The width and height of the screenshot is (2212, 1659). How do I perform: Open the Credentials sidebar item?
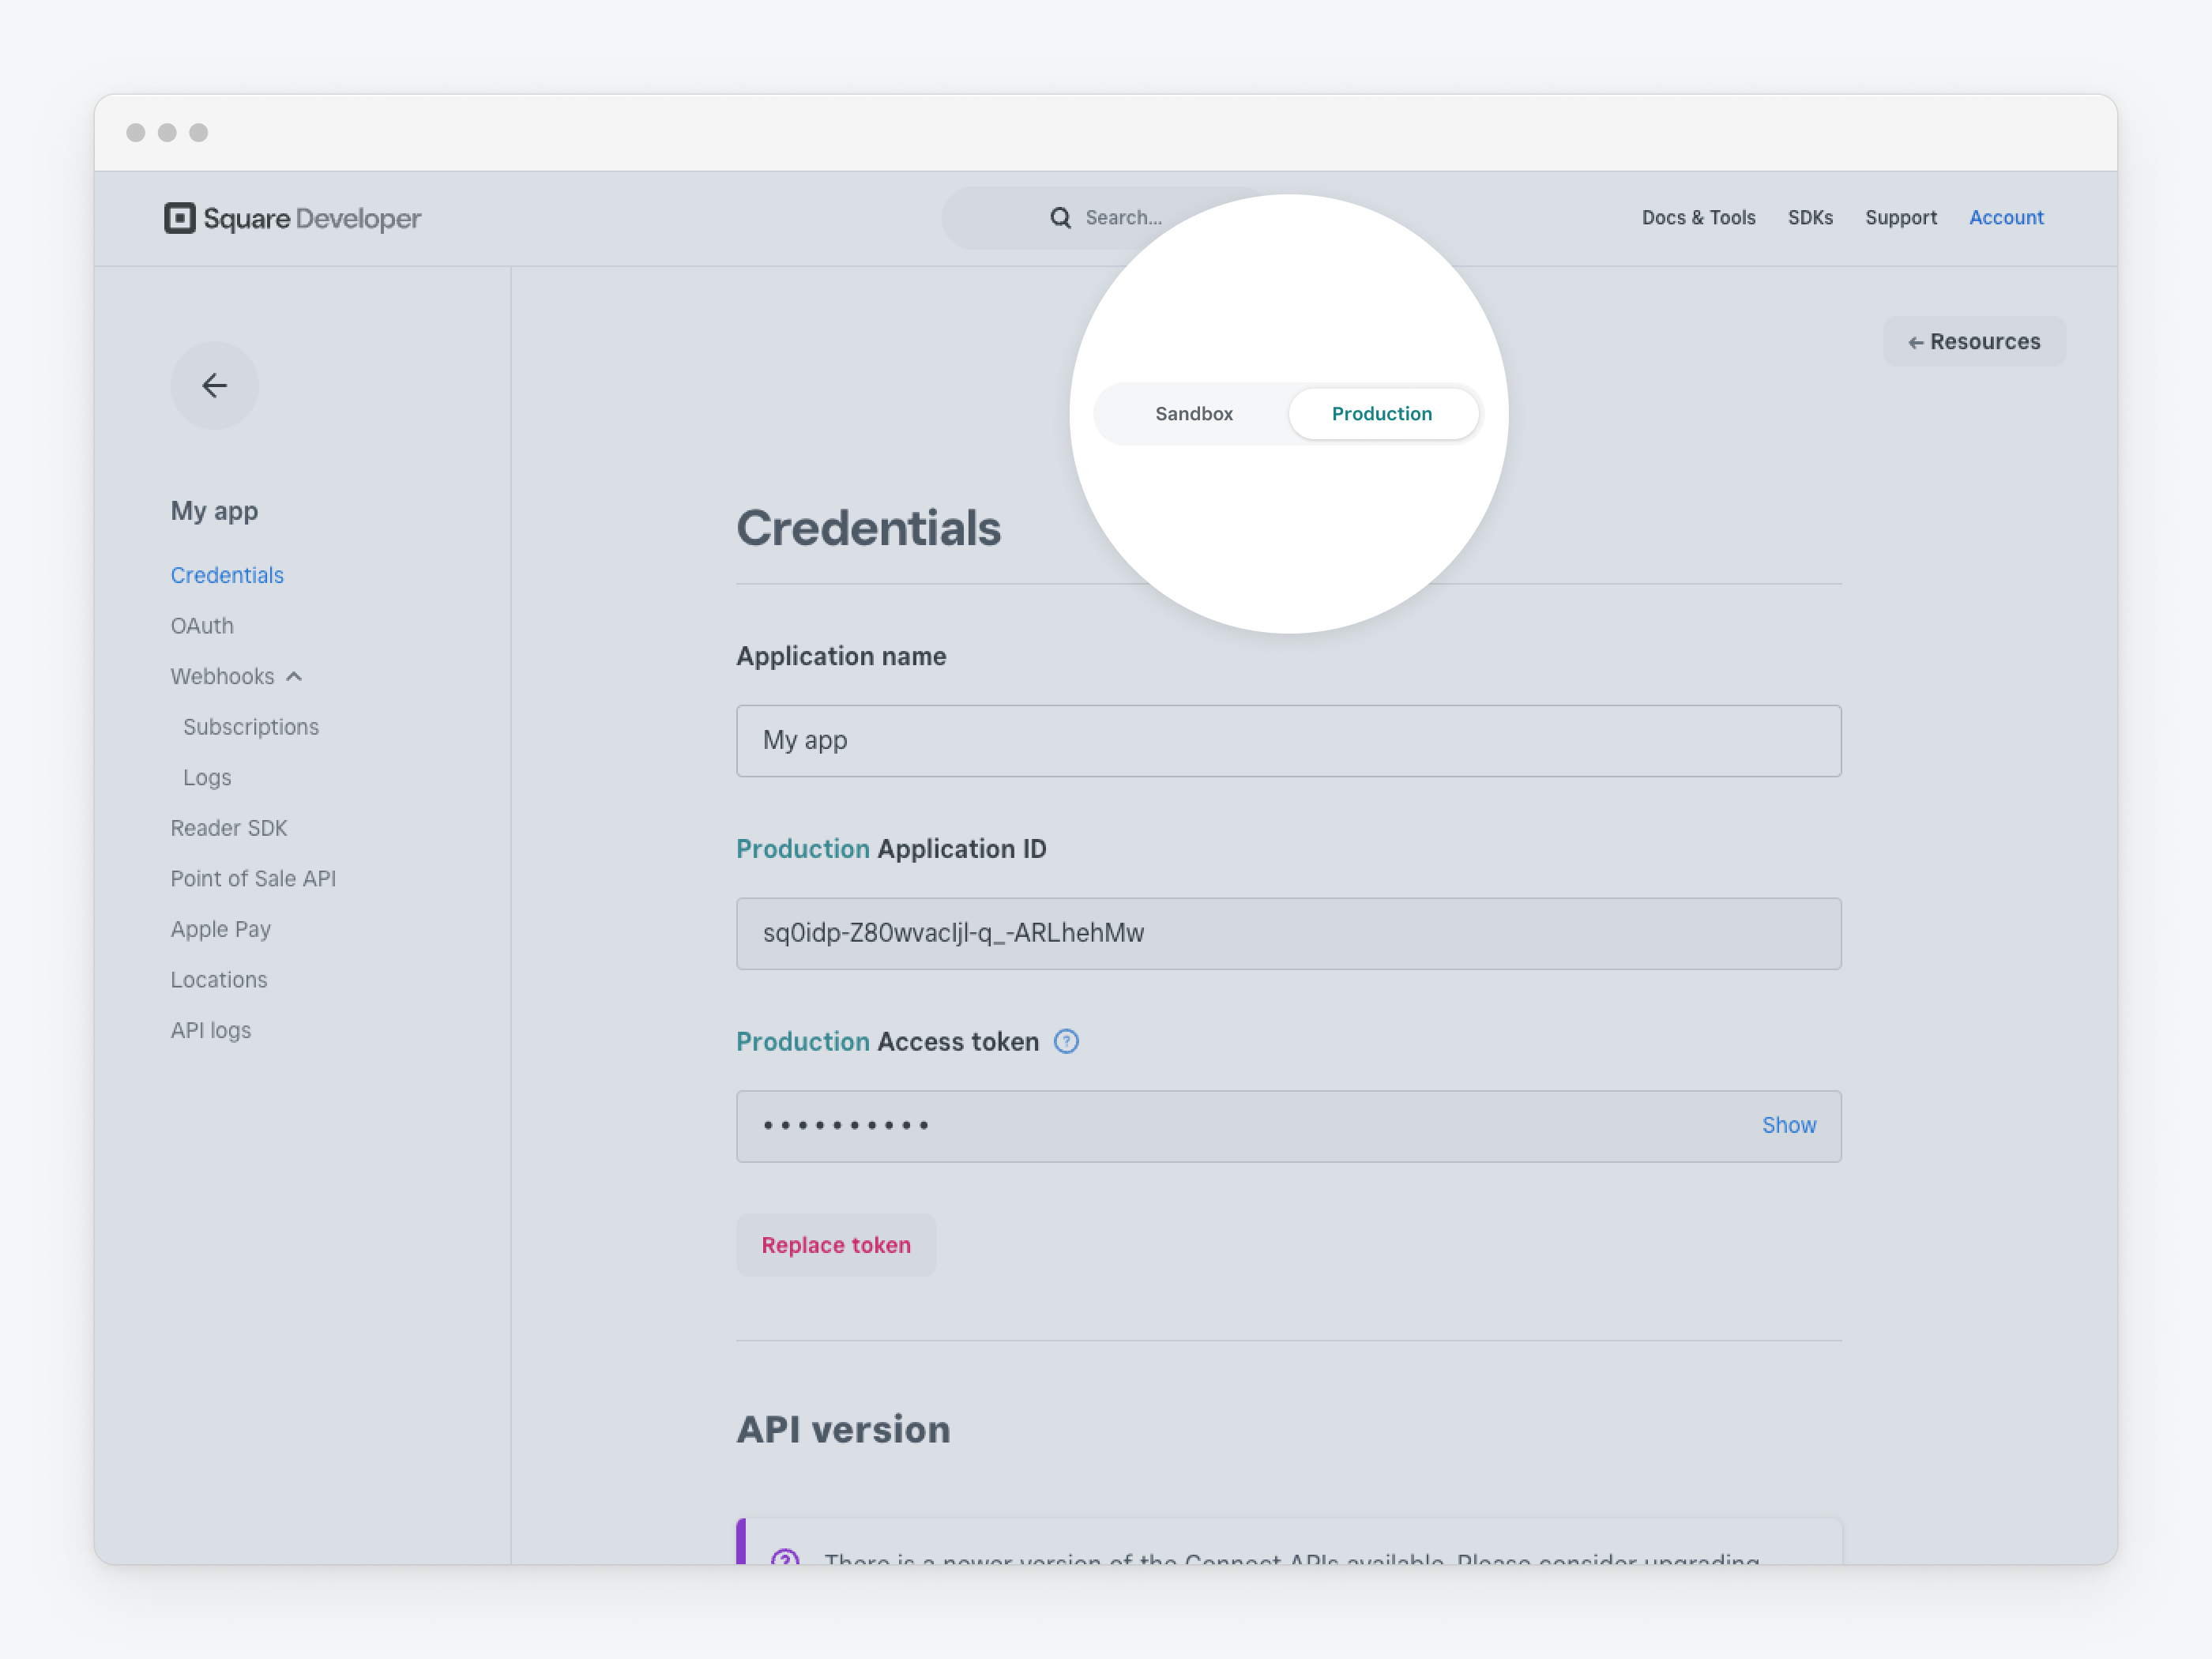[x=227, y=576]
